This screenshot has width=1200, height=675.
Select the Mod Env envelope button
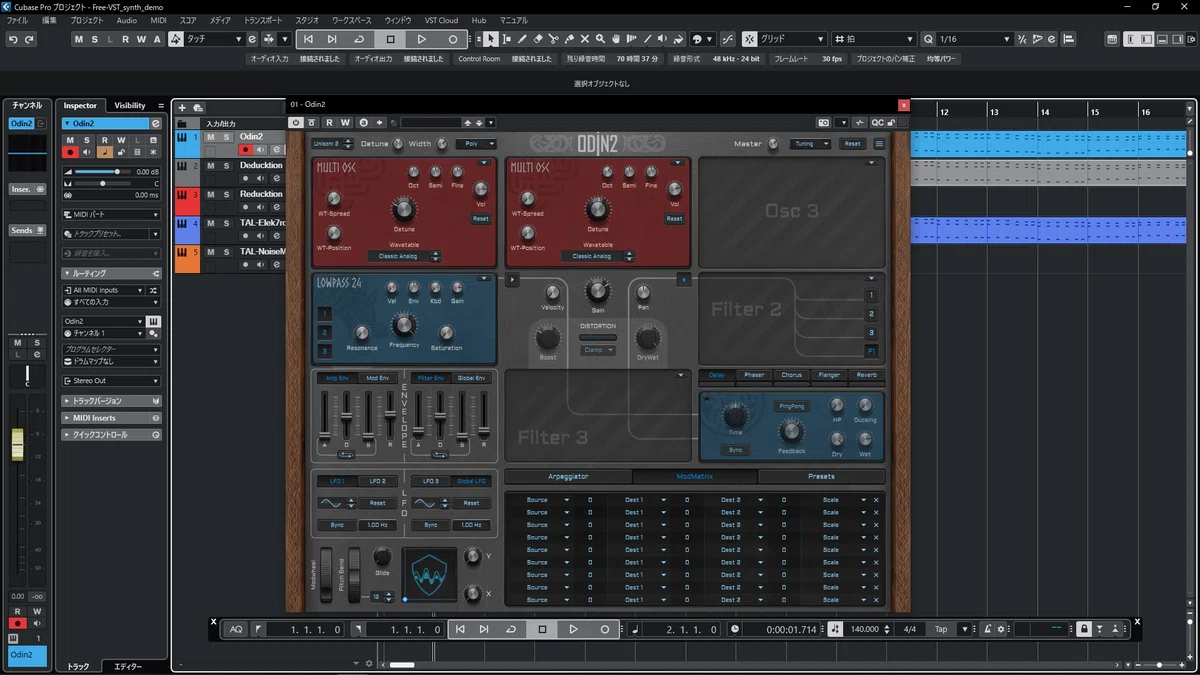coord(377,378)
